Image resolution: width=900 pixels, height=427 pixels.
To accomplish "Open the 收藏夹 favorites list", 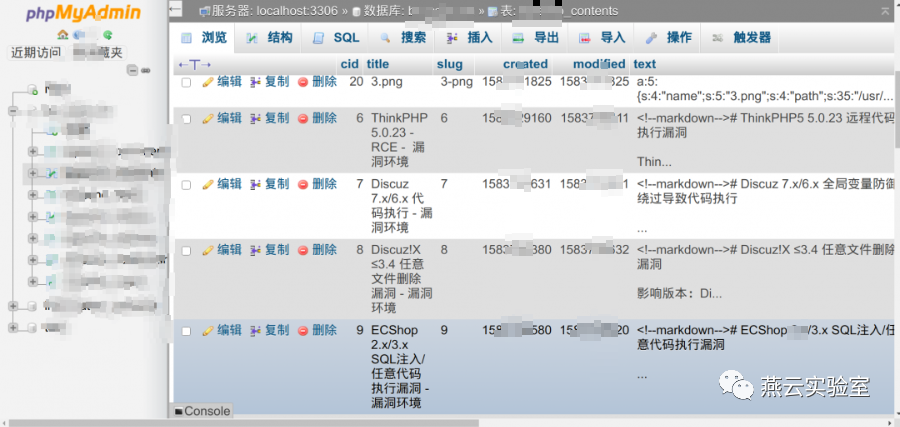I will click(98, 53).
